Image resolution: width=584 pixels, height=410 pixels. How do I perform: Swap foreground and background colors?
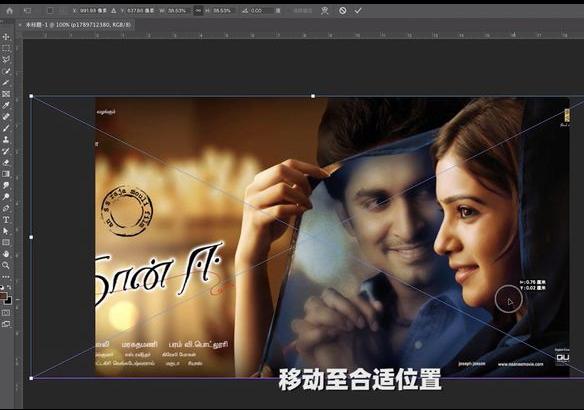(x=9, y=287)
